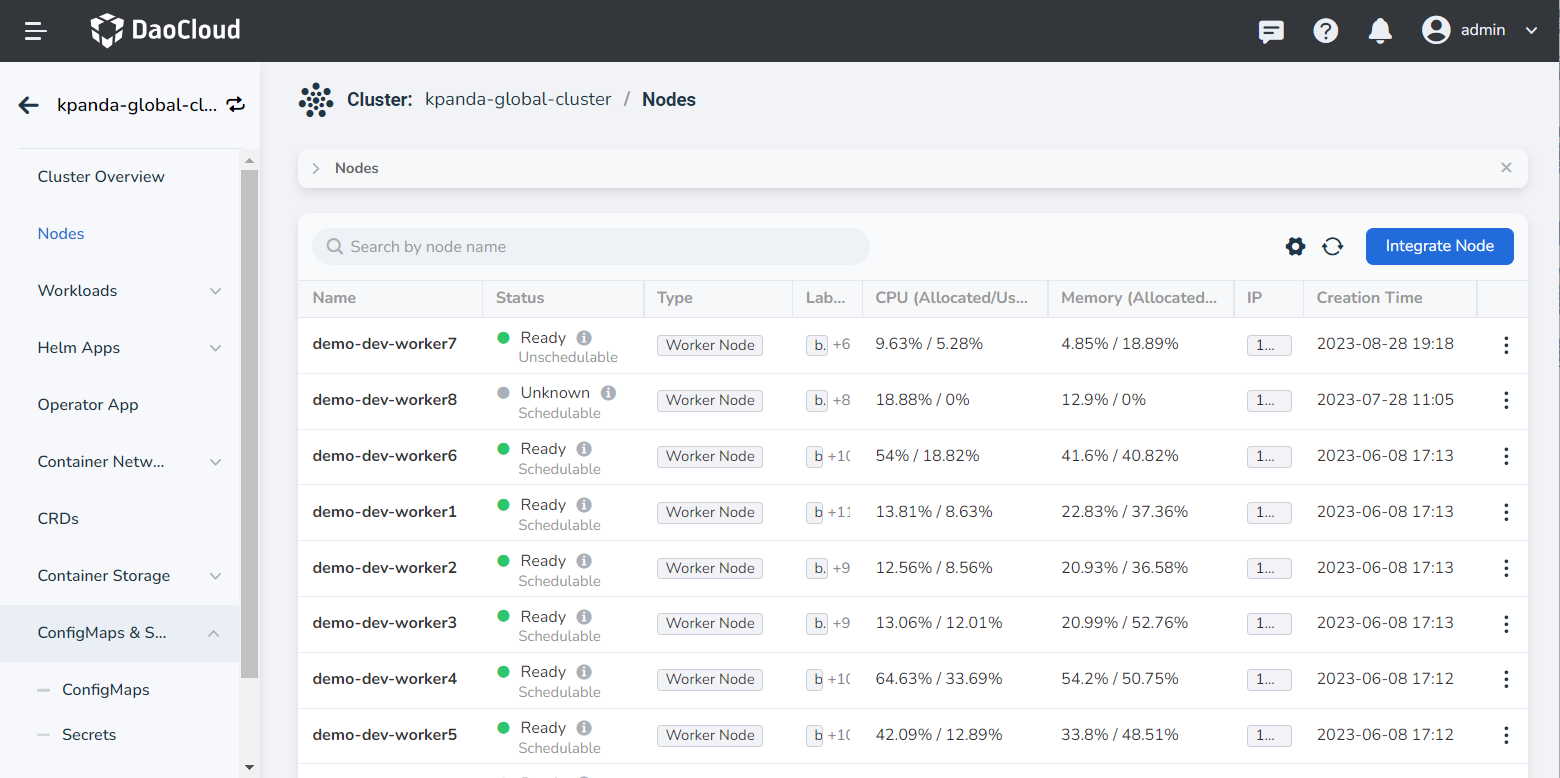Open the table settings gear icon
The height and width of the screenshot is (778, 1560).
1295,246
